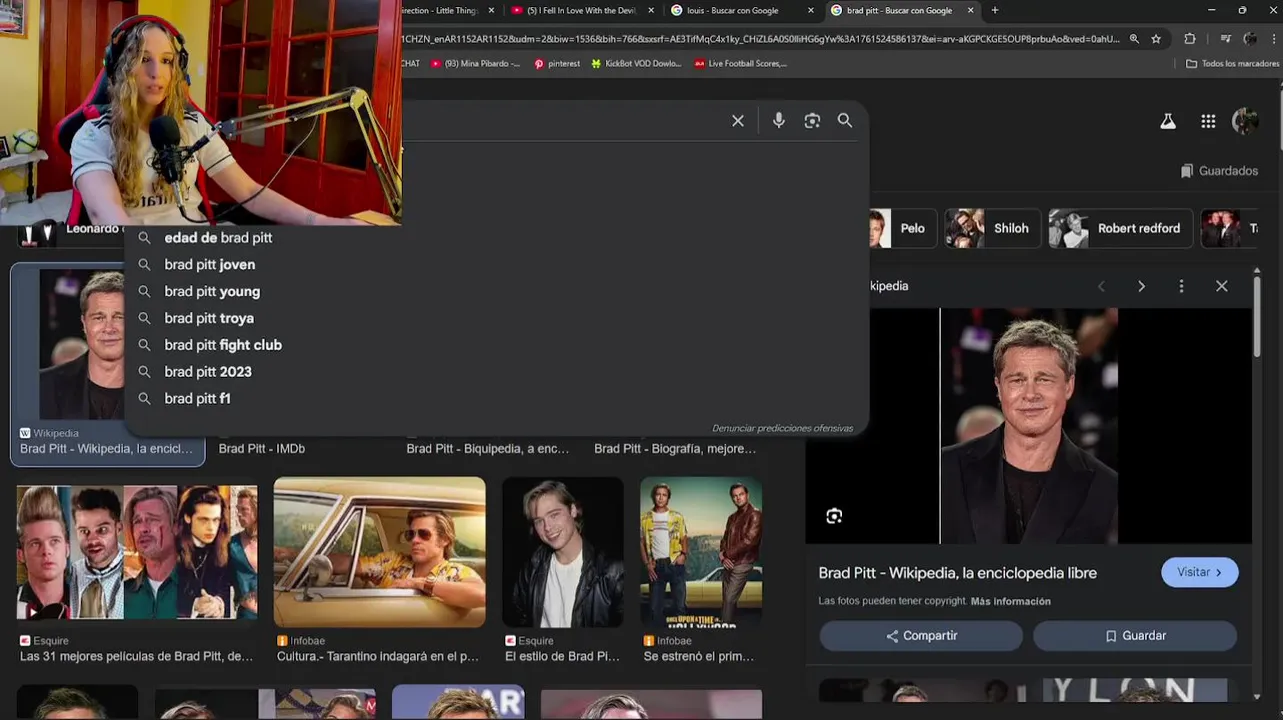The height and width of the screenshot is (720, 1283).
Task: Bookmark this page with the star icon
Action: tap(1156, 39)
